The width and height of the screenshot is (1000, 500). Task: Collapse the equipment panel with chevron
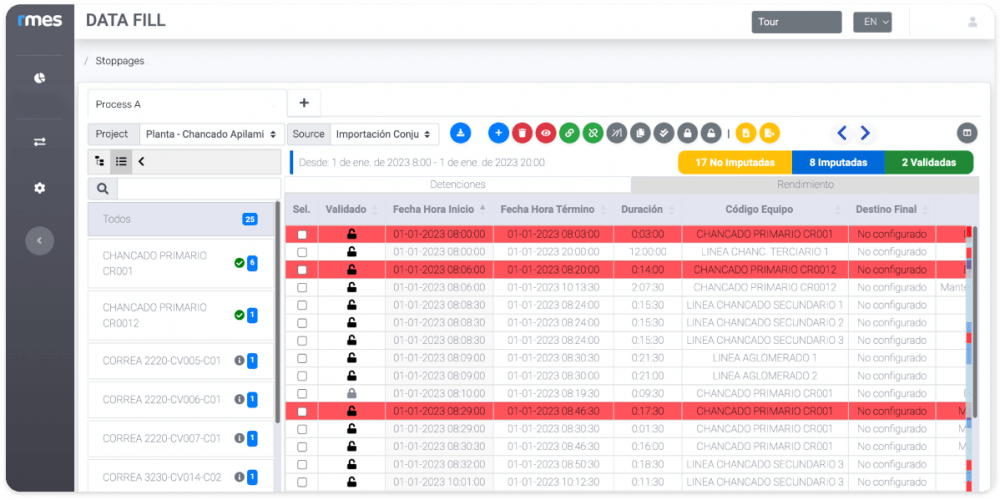pos(141,162)
